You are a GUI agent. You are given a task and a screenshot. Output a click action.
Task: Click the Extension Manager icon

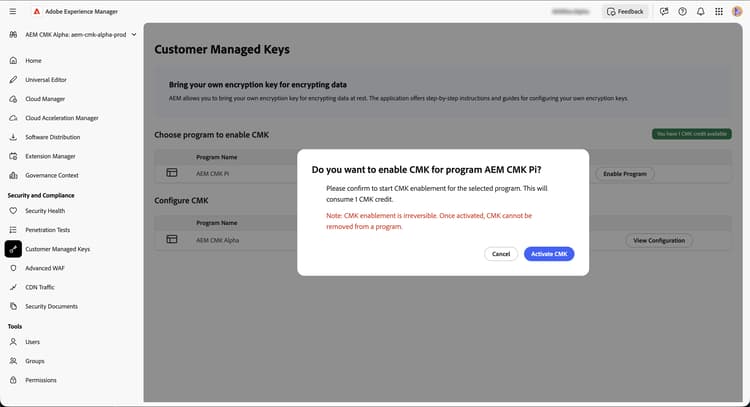[x=13, y=156]
